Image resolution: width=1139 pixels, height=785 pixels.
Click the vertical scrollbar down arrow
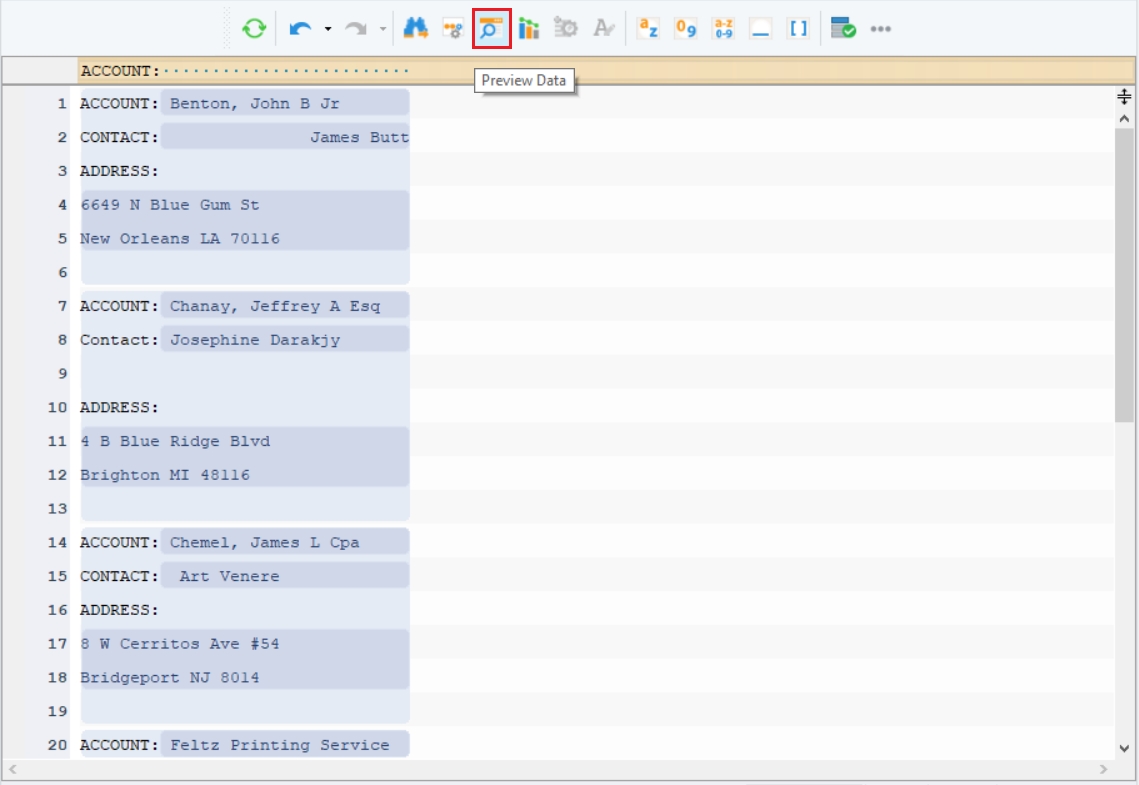[1124, 748]
